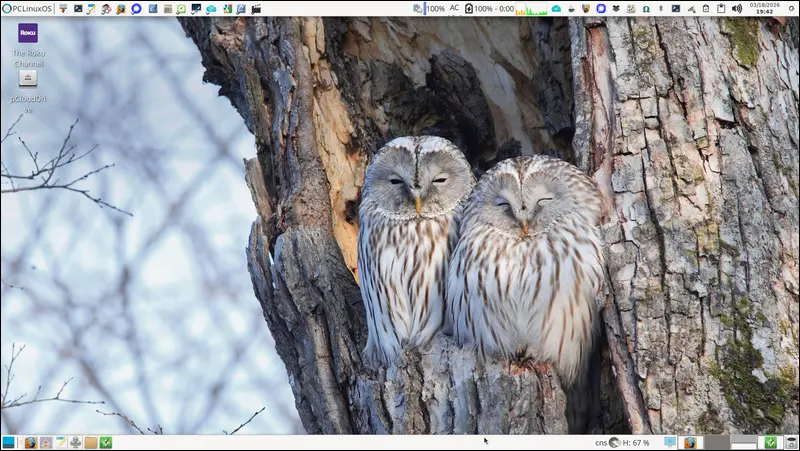Click the coffee cup caffeine tray icon

coord(571,9)
